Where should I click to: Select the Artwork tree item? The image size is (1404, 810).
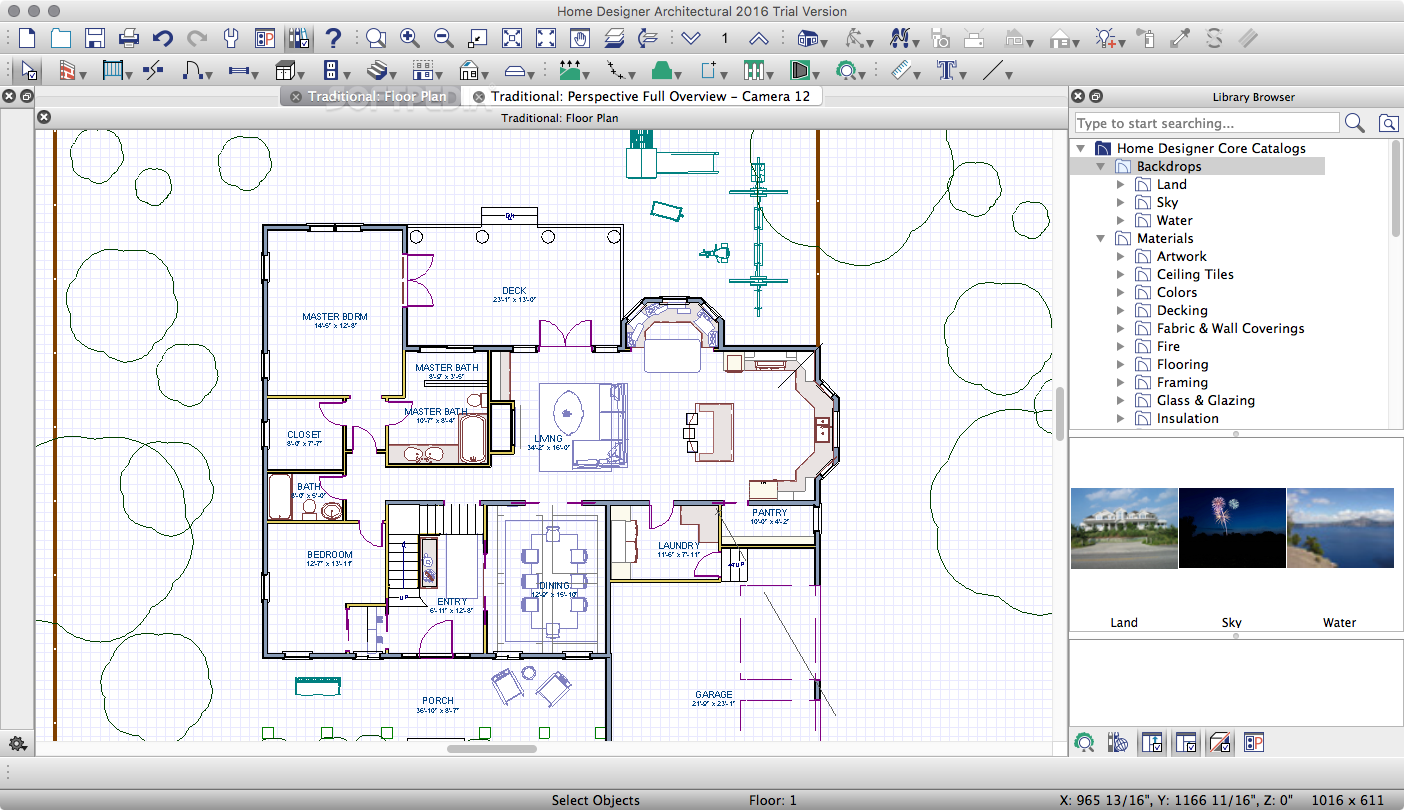coord(1182,256)
